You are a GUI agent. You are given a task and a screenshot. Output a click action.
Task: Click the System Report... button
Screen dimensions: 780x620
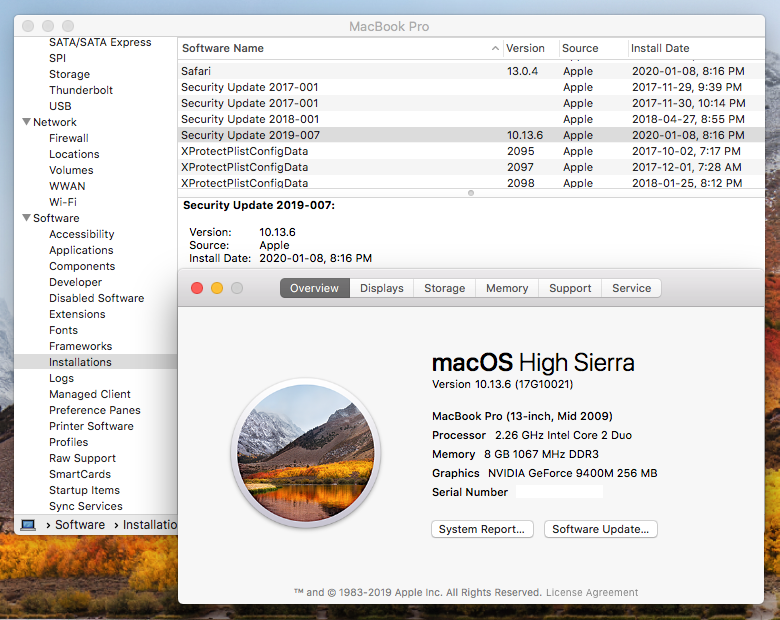[x=482, y=529]
